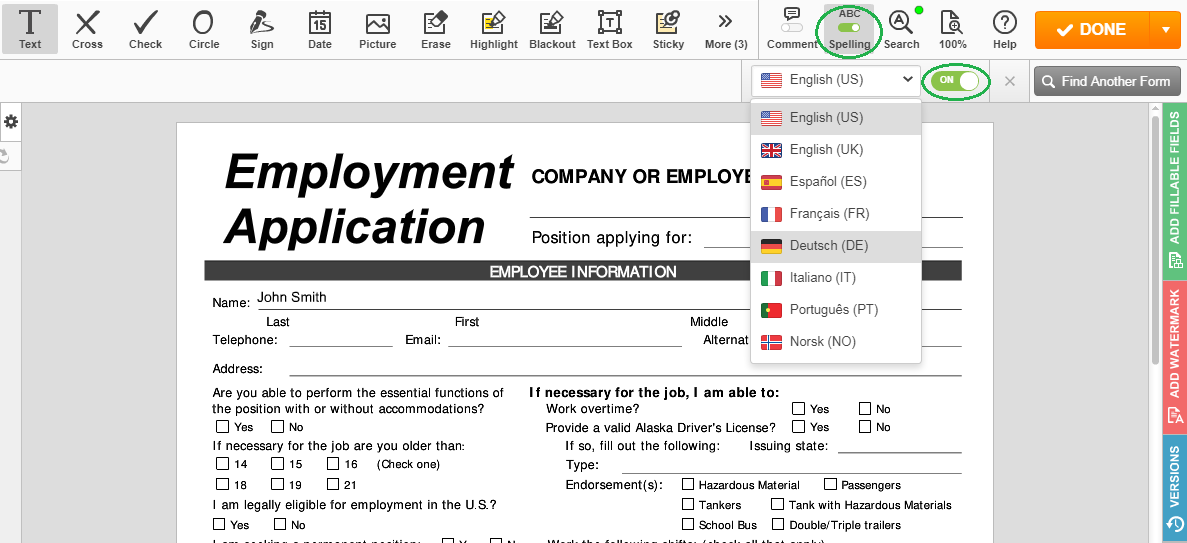Click the Email field line
1187x543 pixels.
tap(565, 341)
